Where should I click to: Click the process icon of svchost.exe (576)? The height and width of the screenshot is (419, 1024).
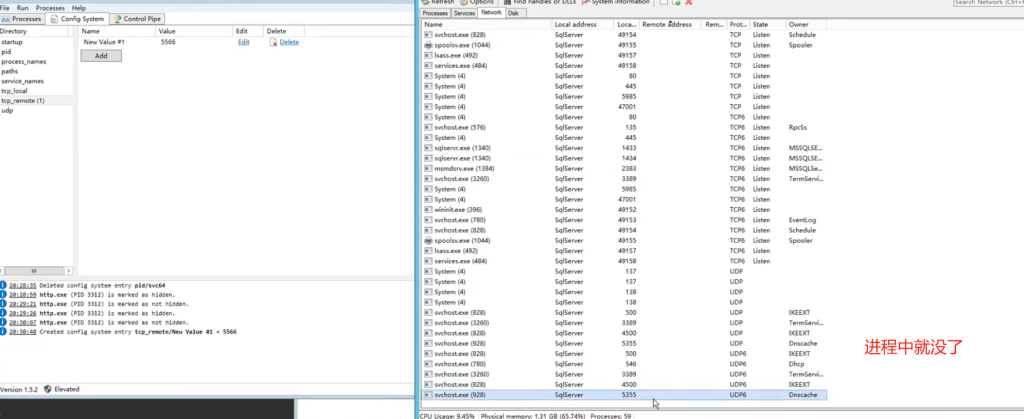428,127
